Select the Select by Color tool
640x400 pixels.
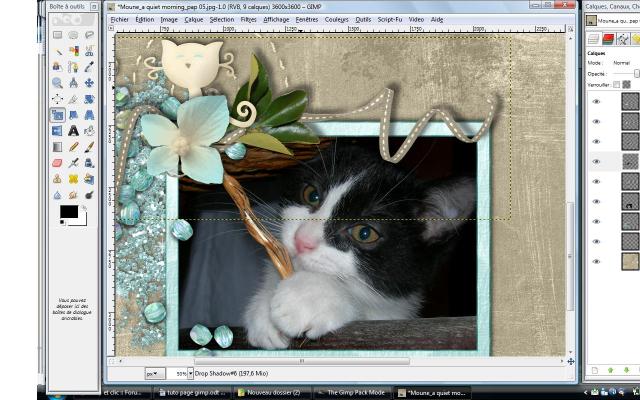(73, 51)
